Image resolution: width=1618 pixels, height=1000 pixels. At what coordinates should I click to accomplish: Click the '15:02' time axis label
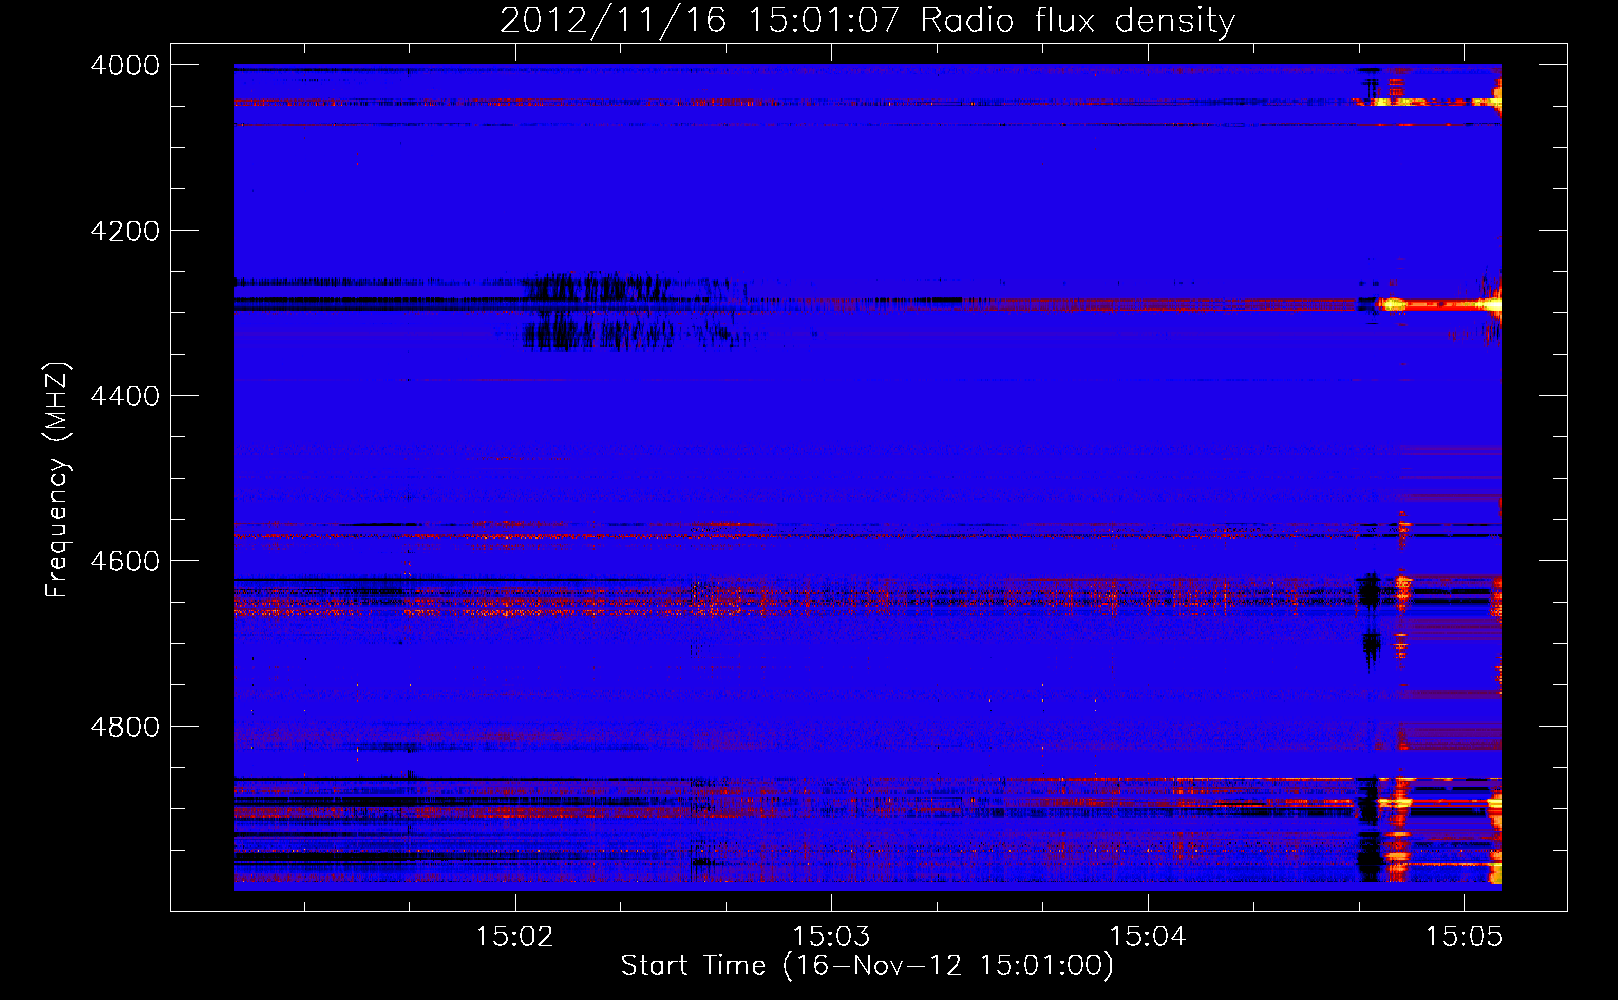pos(515,937)
